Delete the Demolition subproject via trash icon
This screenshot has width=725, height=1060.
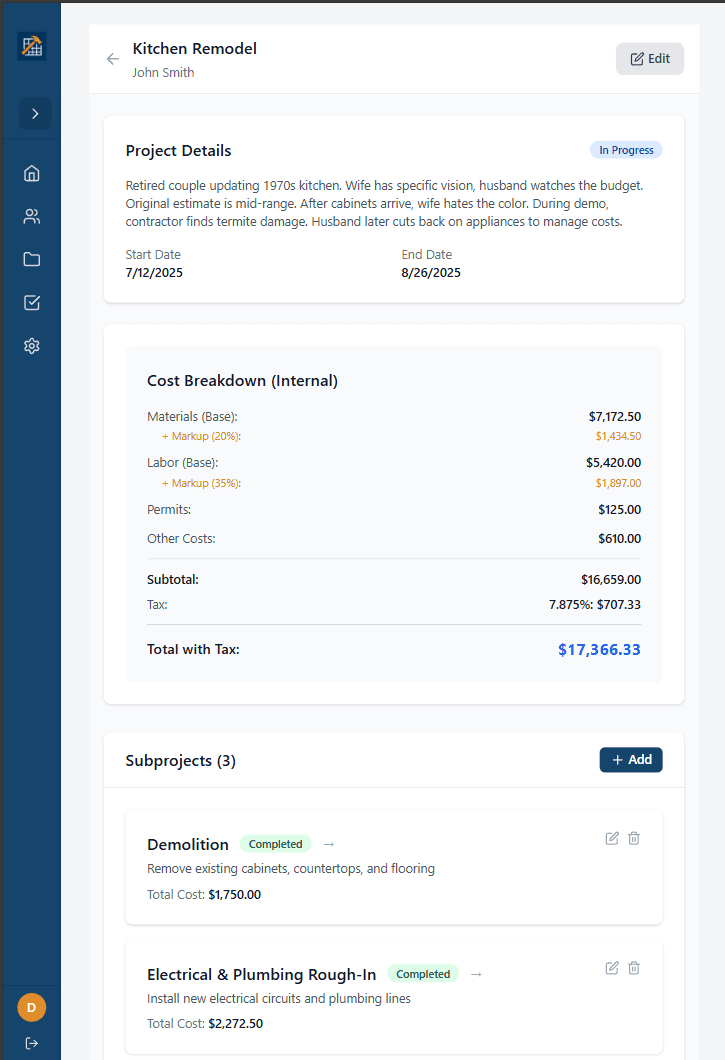(634, 838)
